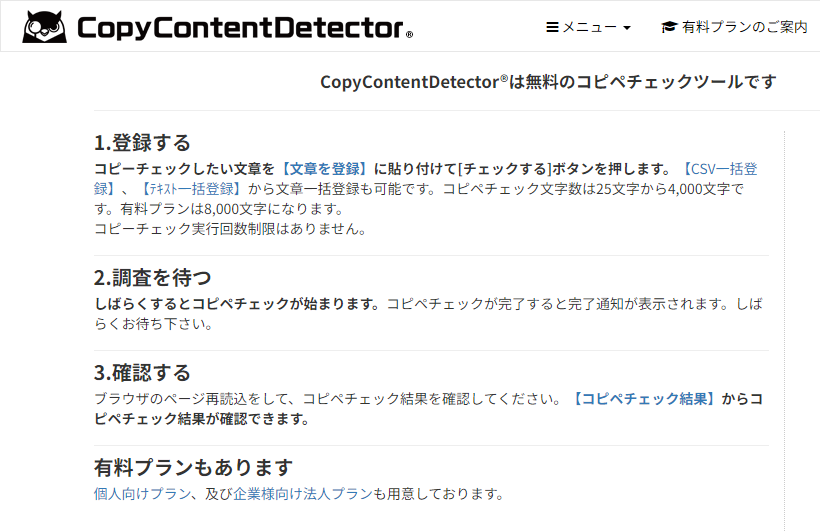Follow the 企業様向け法人プラン link
This screenshot has width=820, height=531.
(x=303, y=494)
